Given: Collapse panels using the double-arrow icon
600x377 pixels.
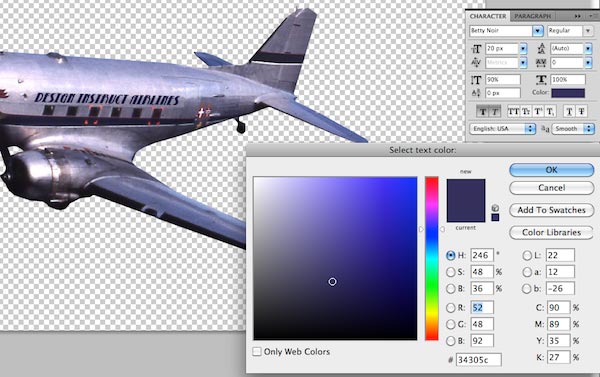Looking at the screenshot, I should 577,16.
